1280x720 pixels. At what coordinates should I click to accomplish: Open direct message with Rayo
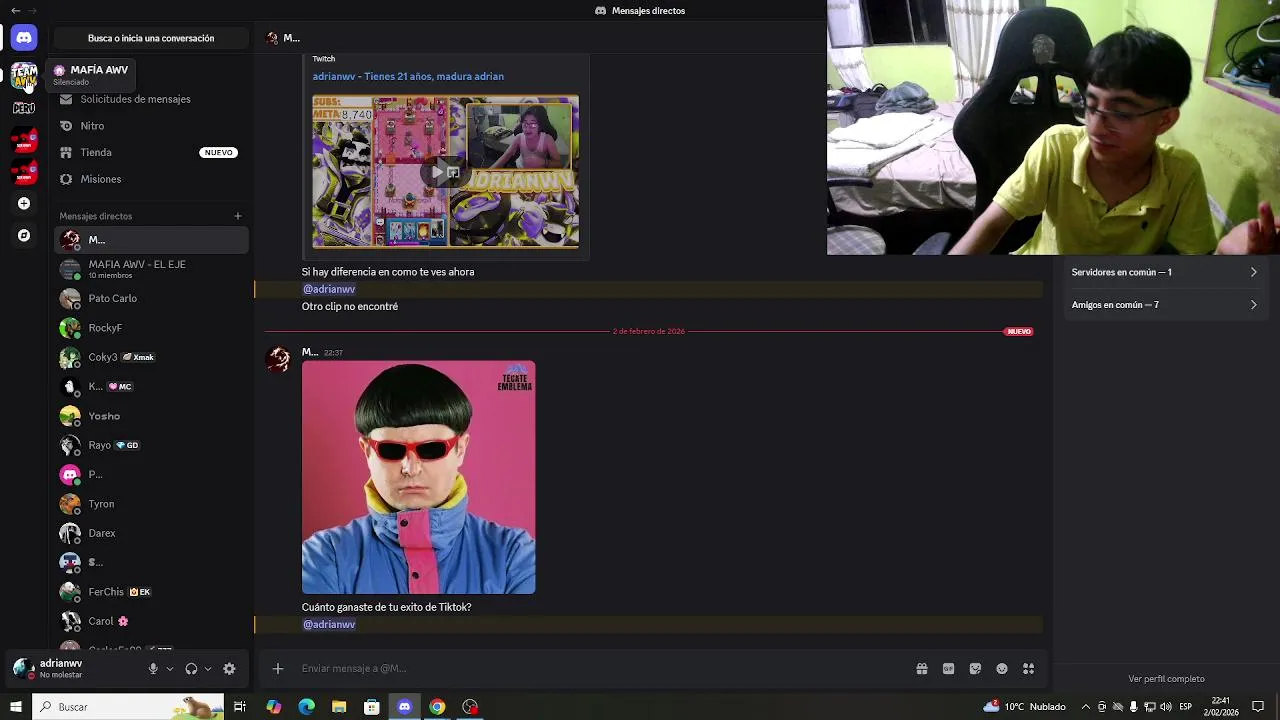(151, 445)
